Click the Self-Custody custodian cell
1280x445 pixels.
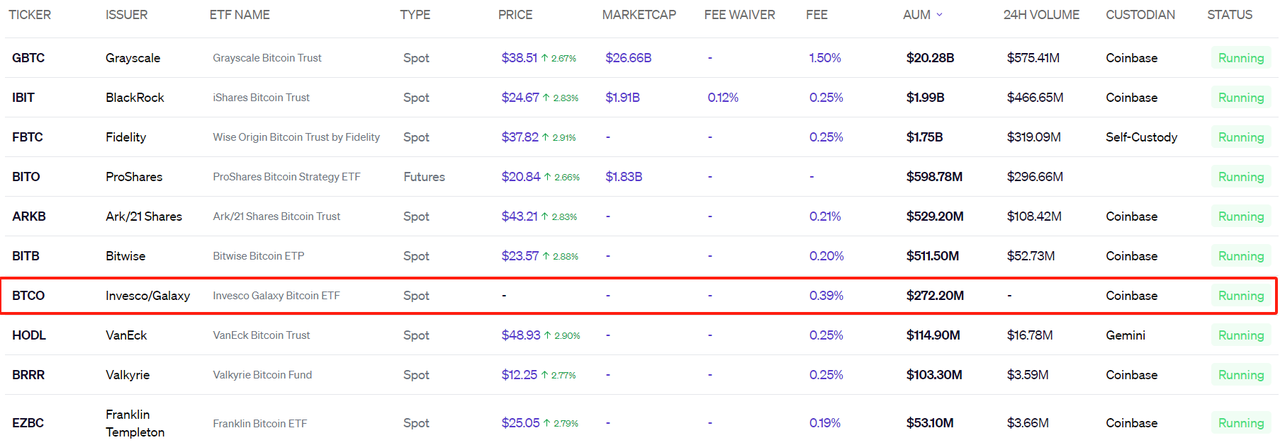[1142, 137]
